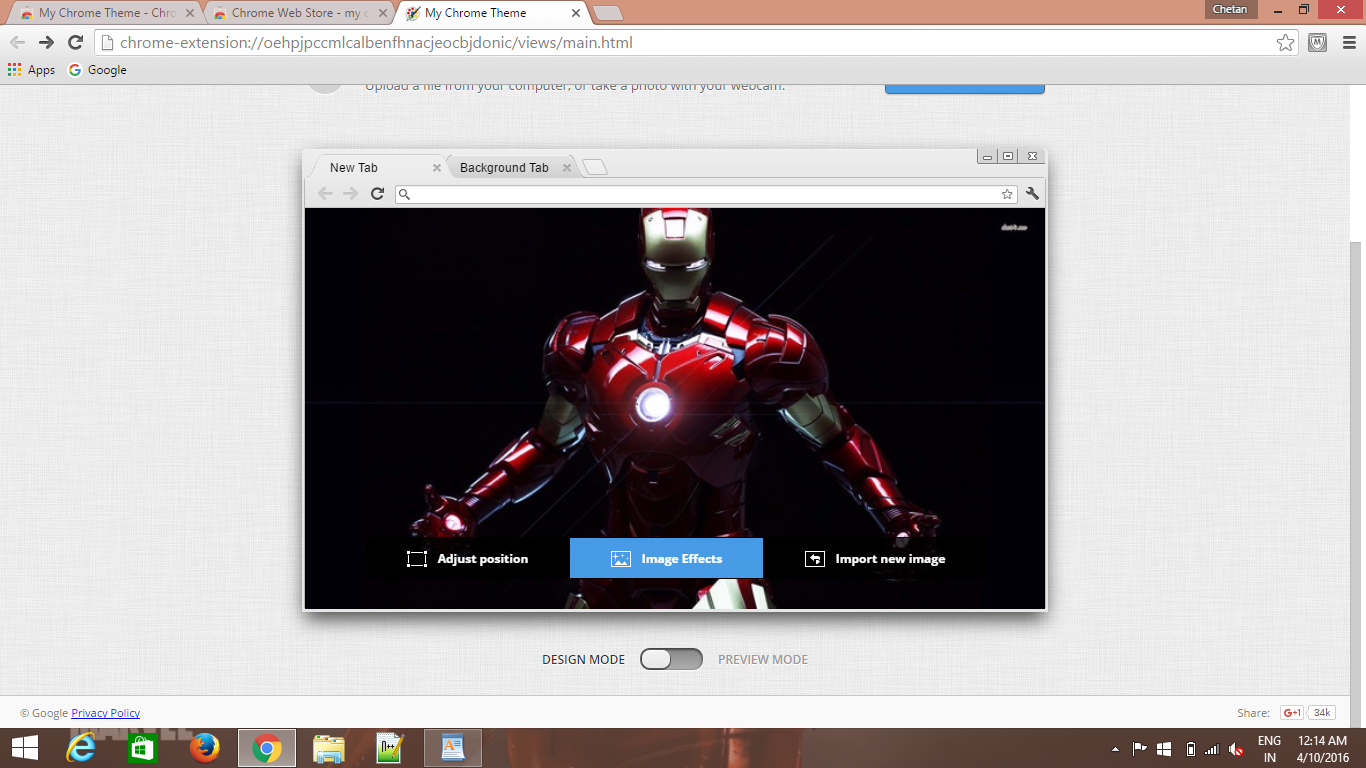This screenshot has width=1366, height=768.
Task: Click the network signal tray icon
Action: point(1212,749)
